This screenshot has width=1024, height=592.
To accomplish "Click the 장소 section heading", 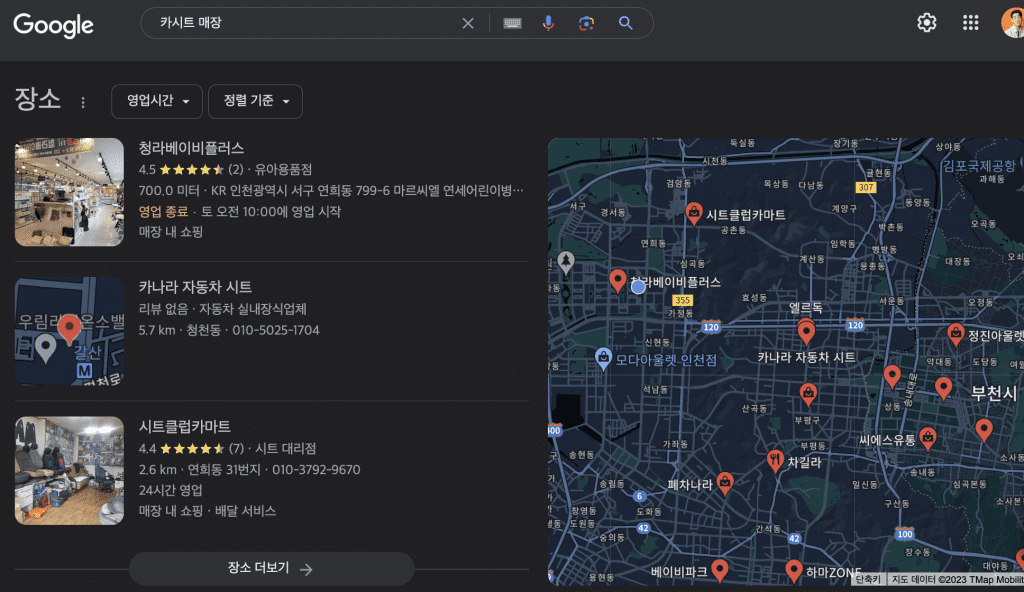I will click(x=38, y=99).
